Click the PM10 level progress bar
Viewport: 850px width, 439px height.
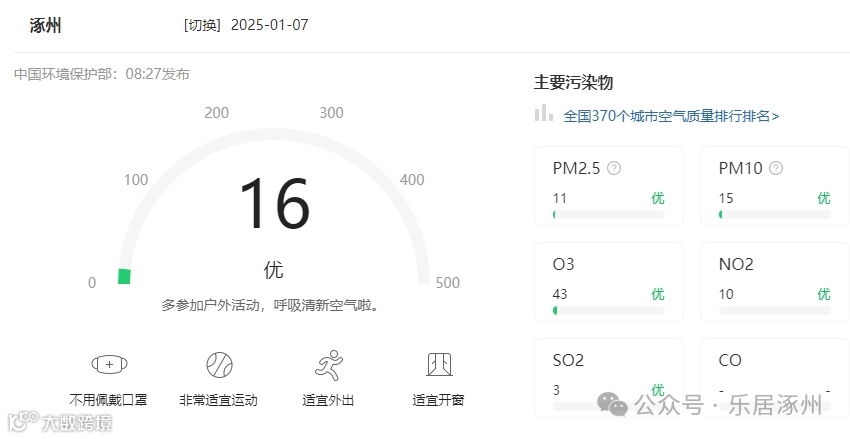pyautogui.click(x=775, y=215)
